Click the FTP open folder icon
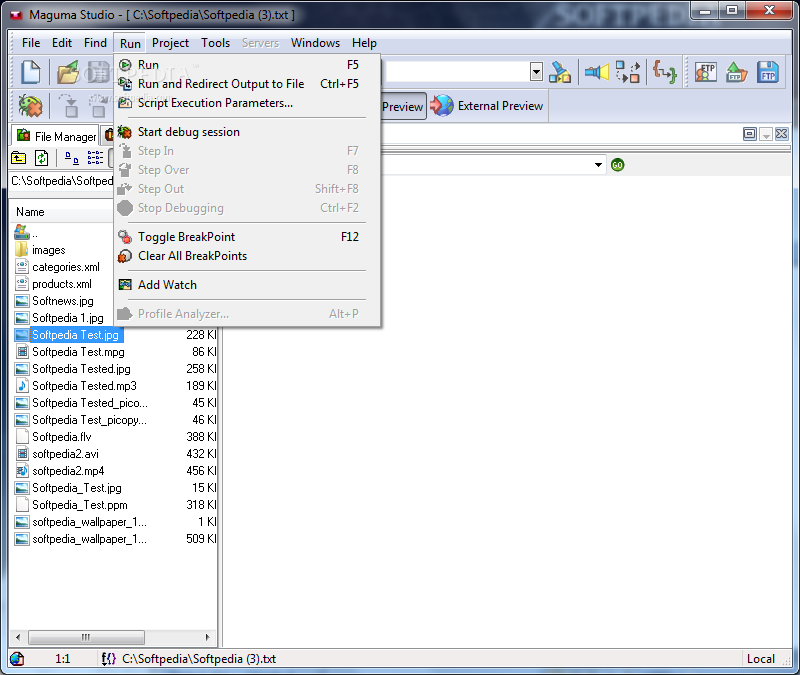The width and height of the screenshot is (800, 675). pos(736,72)
